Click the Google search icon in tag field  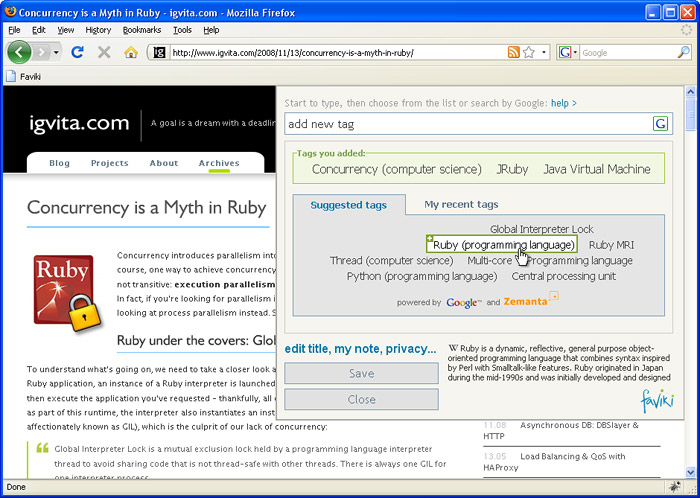(x=660, y=124)
